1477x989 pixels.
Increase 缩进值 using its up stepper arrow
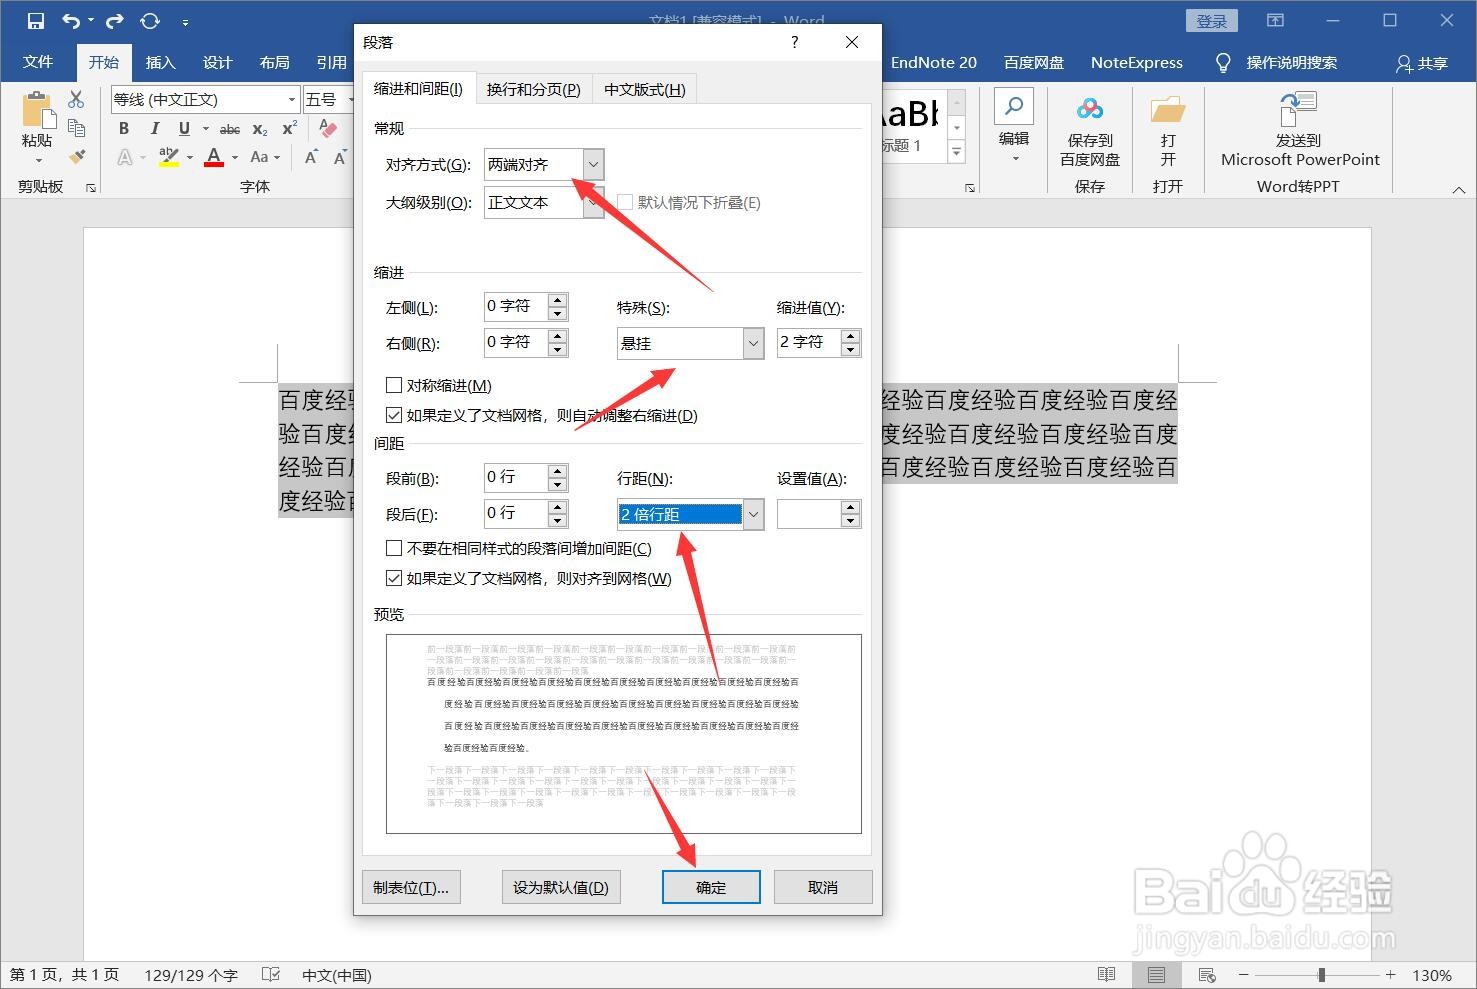click(x=851, y=336)
